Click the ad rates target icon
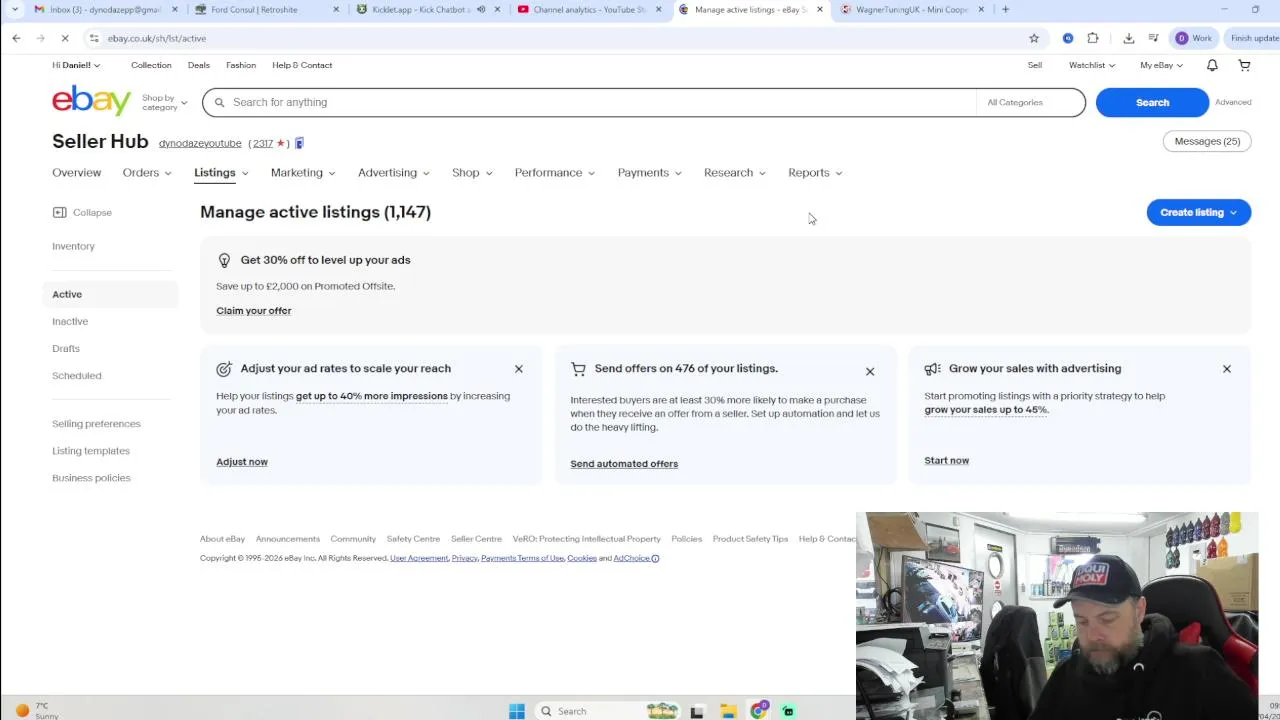The width and height of the screenshot is (1280, 720). tap(224, 369)
